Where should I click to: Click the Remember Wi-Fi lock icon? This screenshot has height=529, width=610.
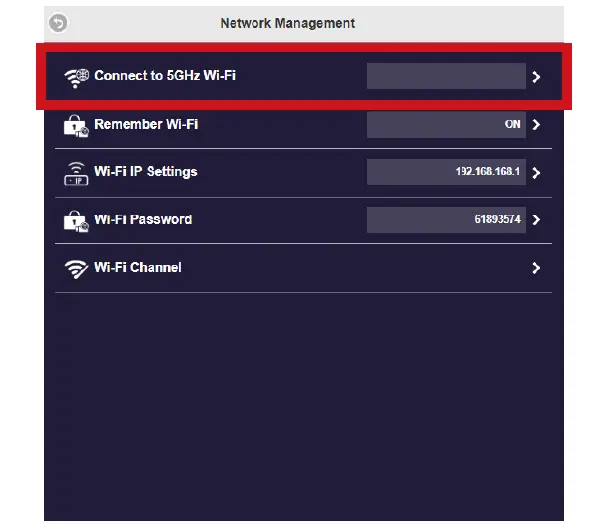tap(76, 125)
